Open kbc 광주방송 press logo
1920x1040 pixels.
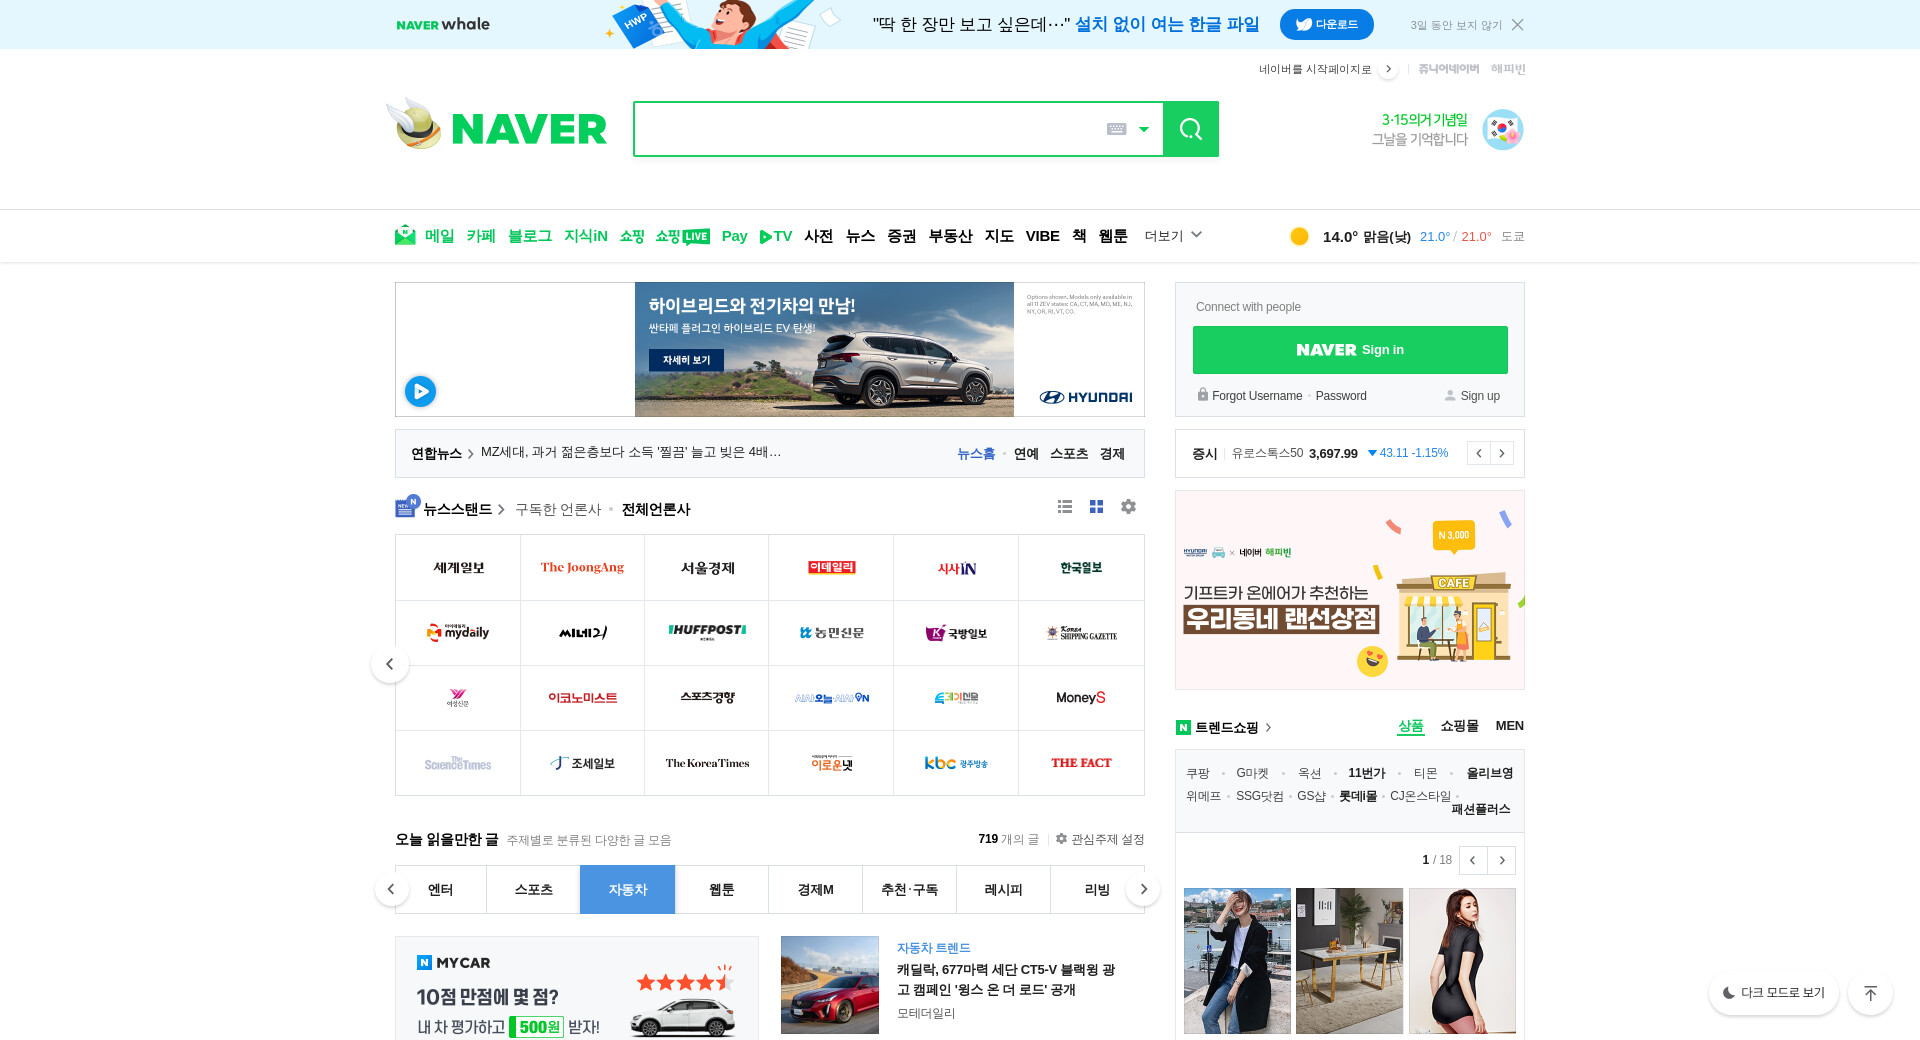[x=956, y=763]
